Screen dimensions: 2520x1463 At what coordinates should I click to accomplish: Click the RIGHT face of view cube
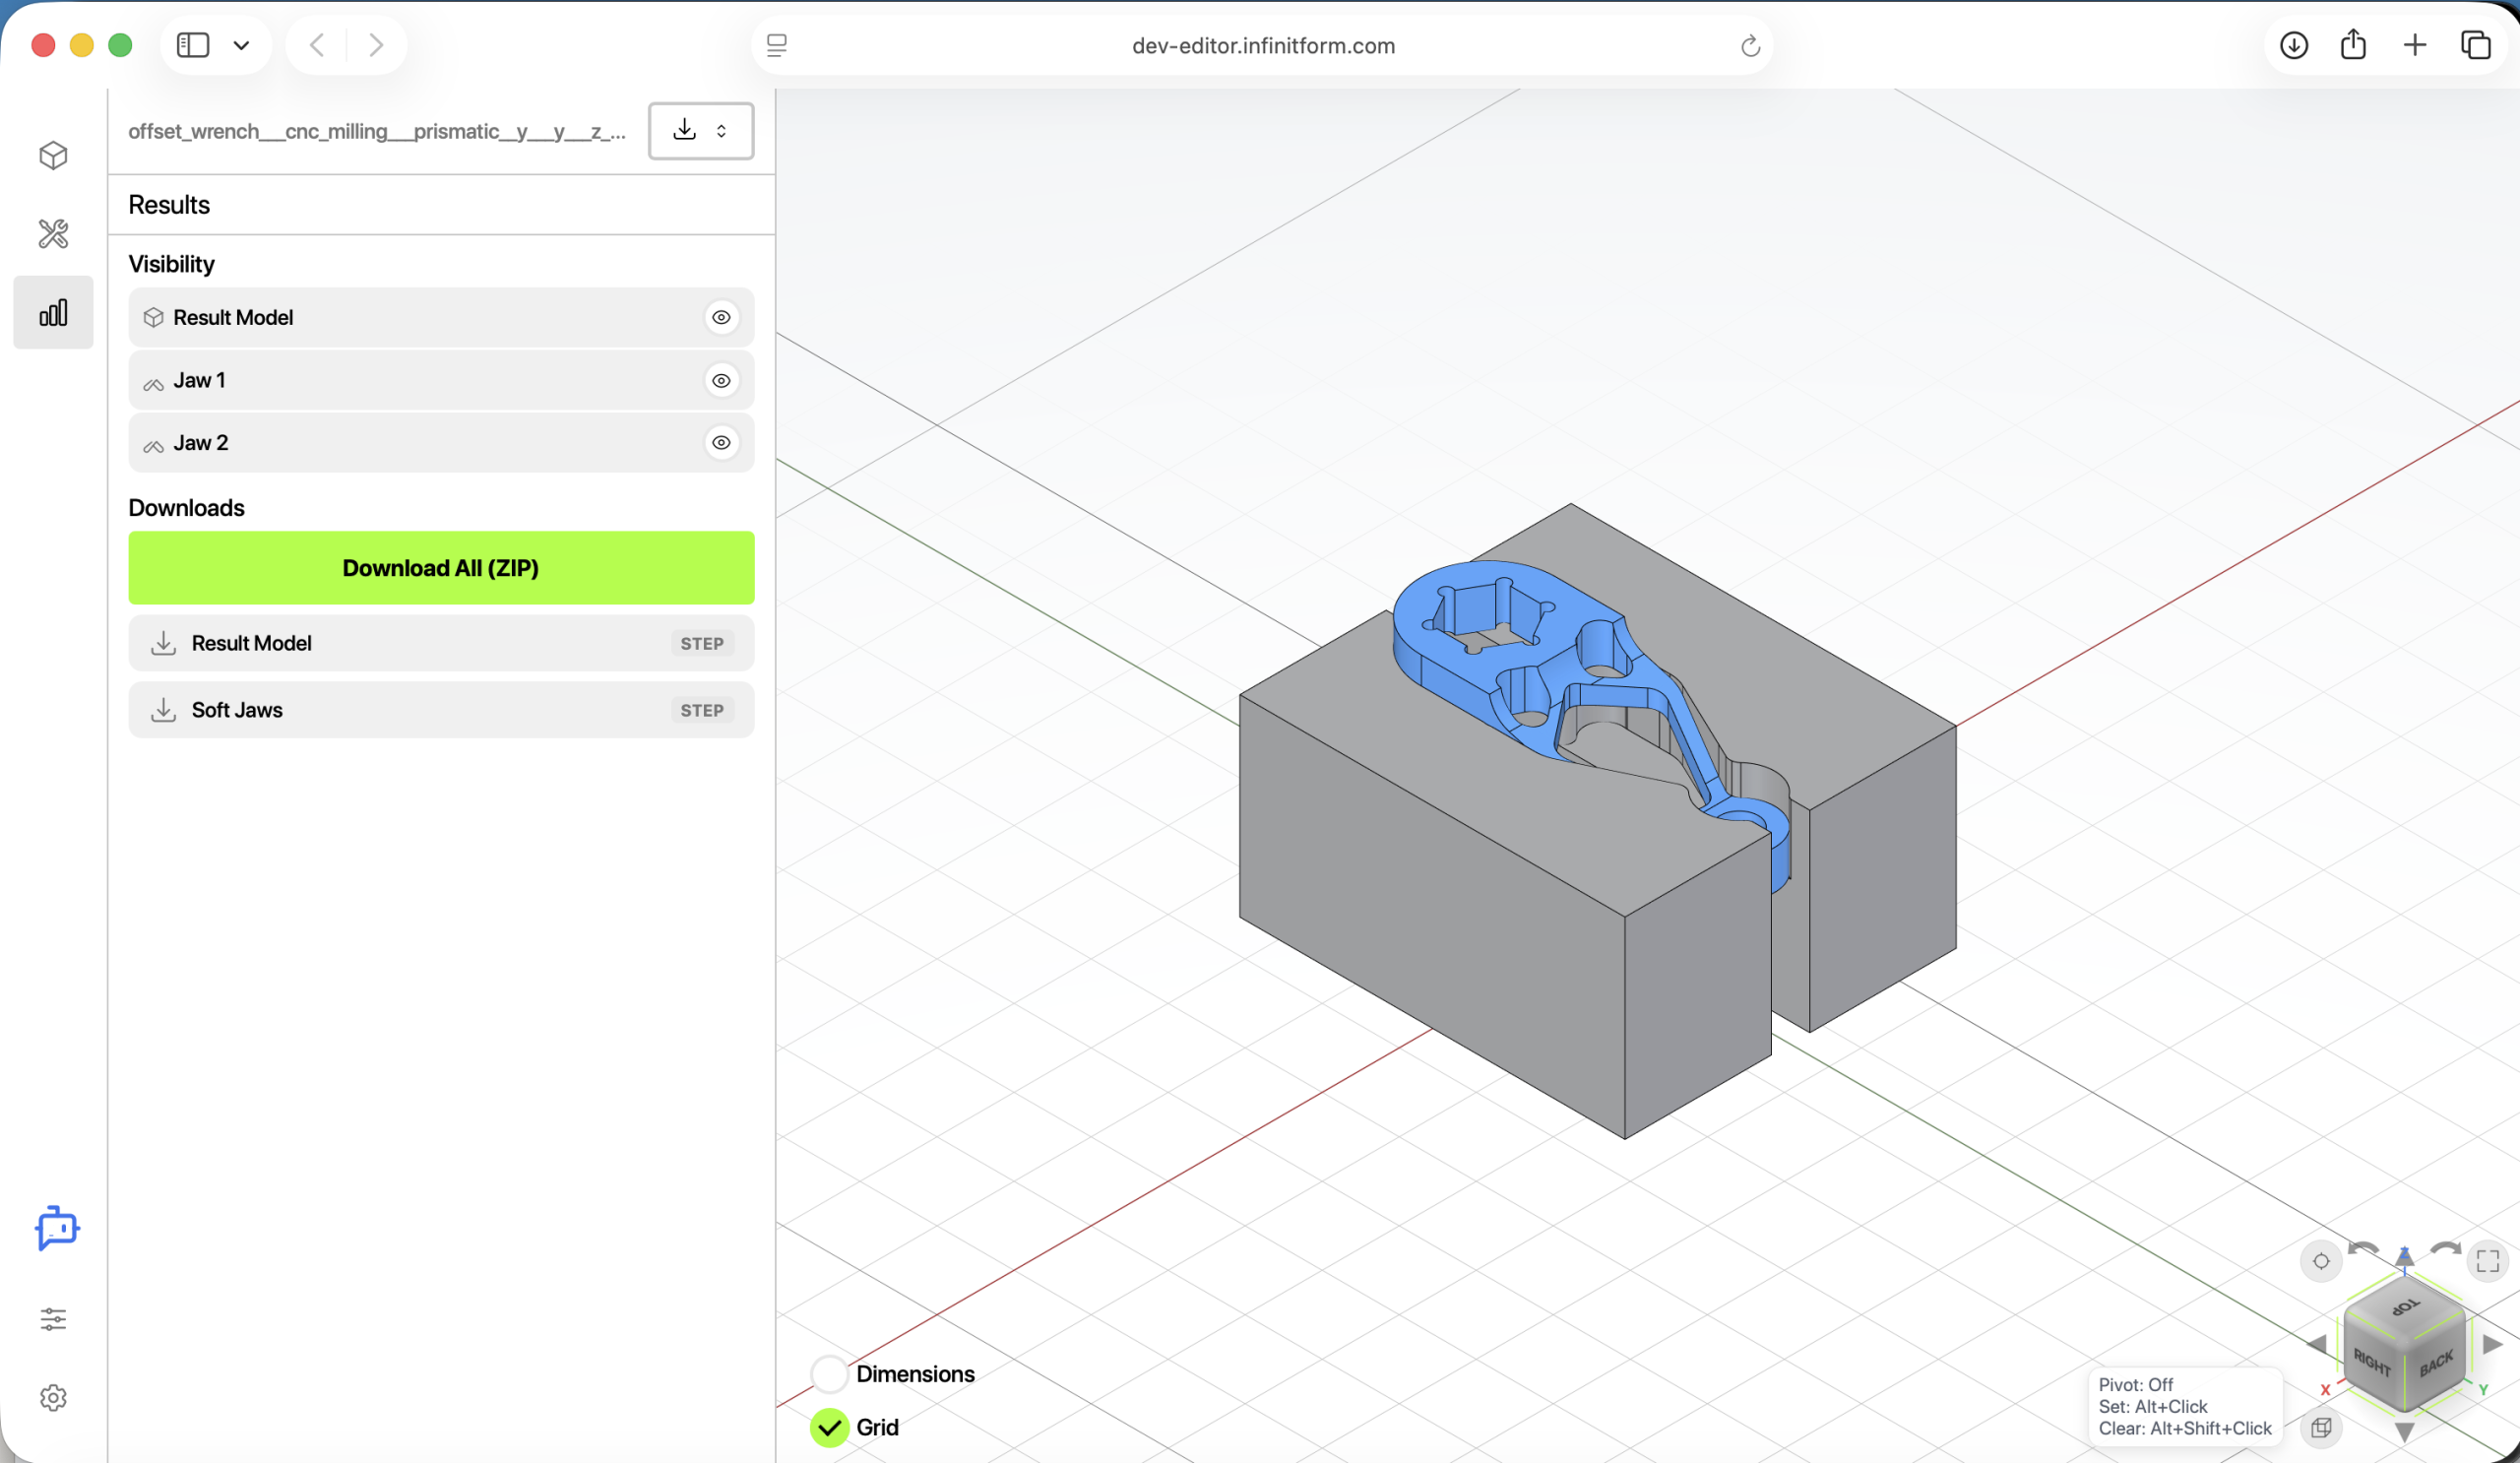2373,1362
